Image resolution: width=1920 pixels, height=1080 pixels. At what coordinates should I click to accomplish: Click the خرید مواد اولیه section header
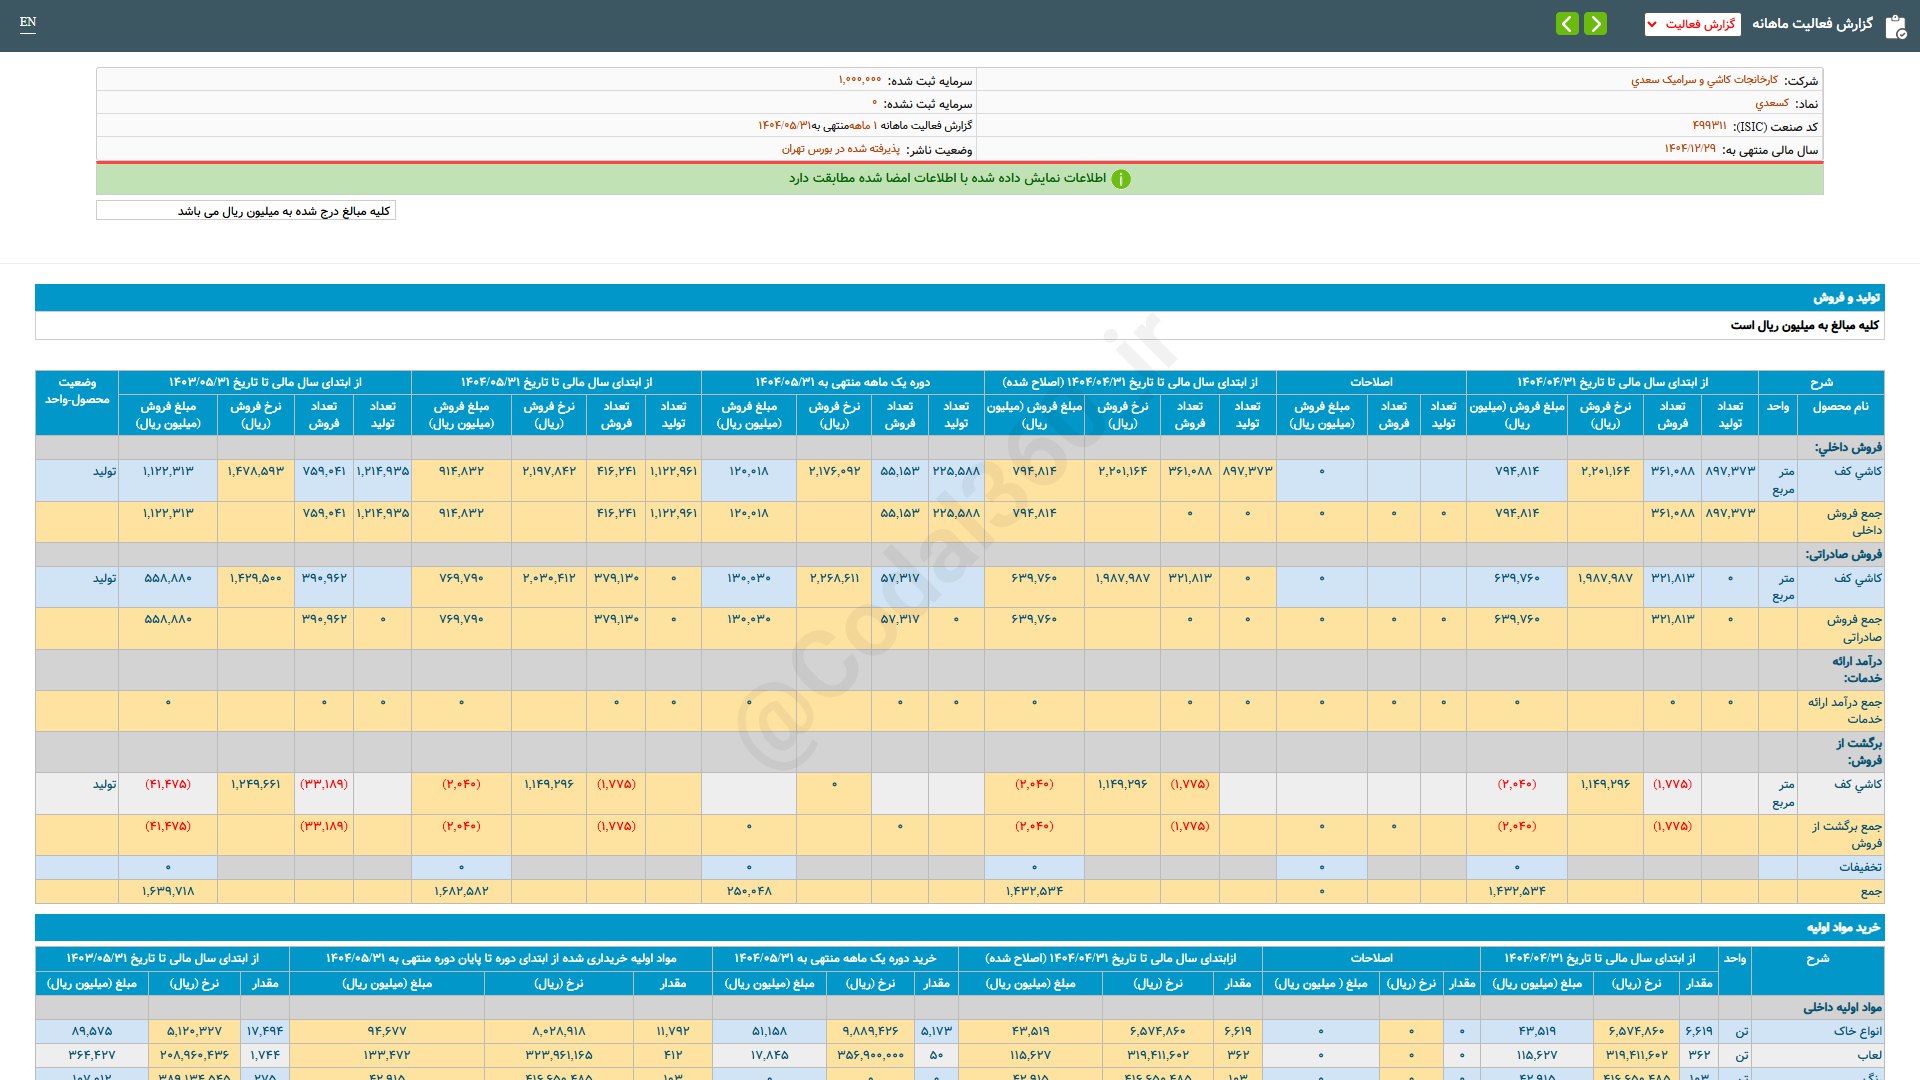coord(960,928)
